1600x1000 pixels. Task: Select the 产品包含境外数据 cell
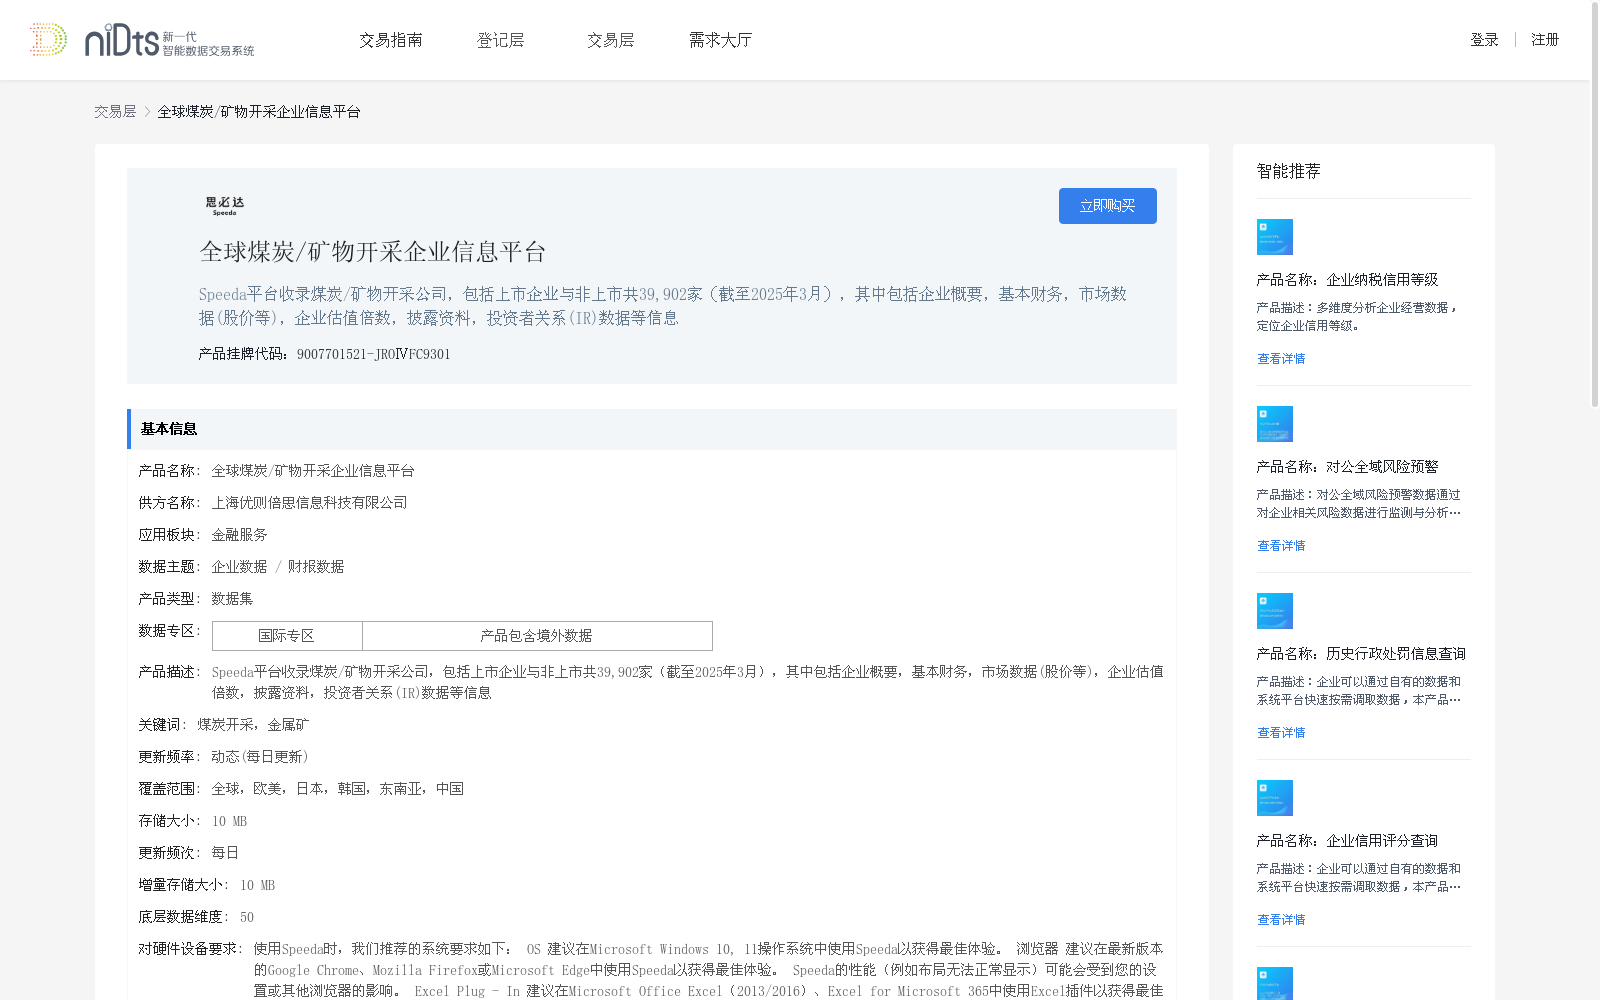(537, 636)
